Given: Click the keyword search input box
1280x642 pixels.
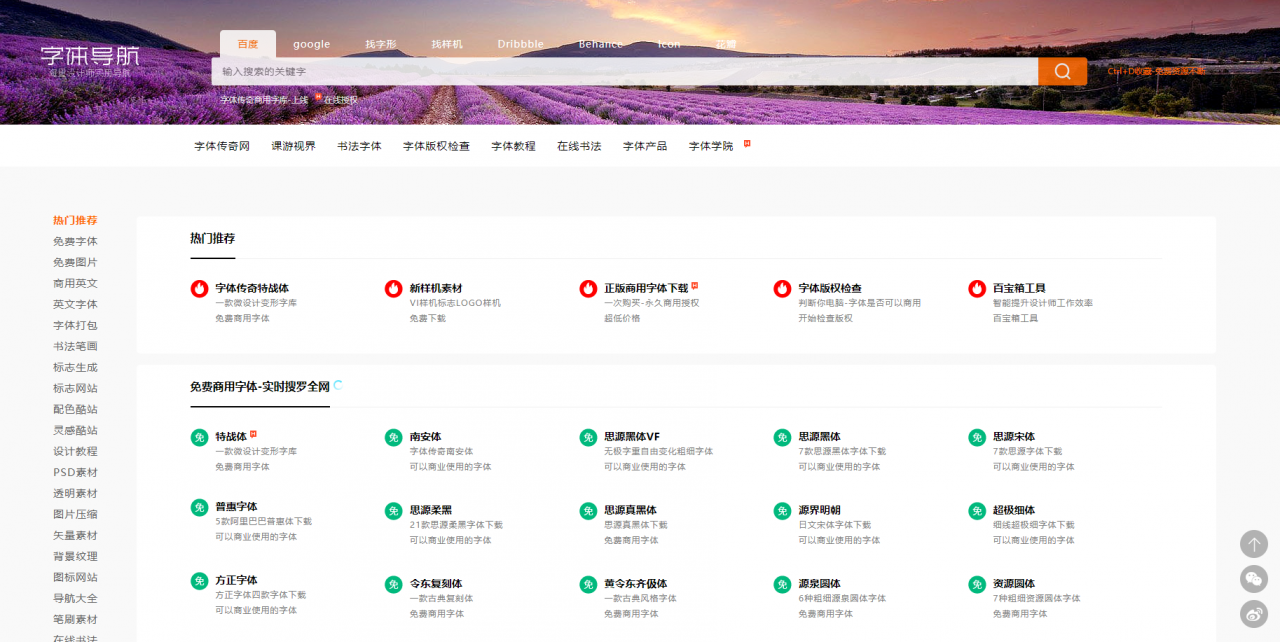Looking at the screenshot, I should [x=620, y=71].
